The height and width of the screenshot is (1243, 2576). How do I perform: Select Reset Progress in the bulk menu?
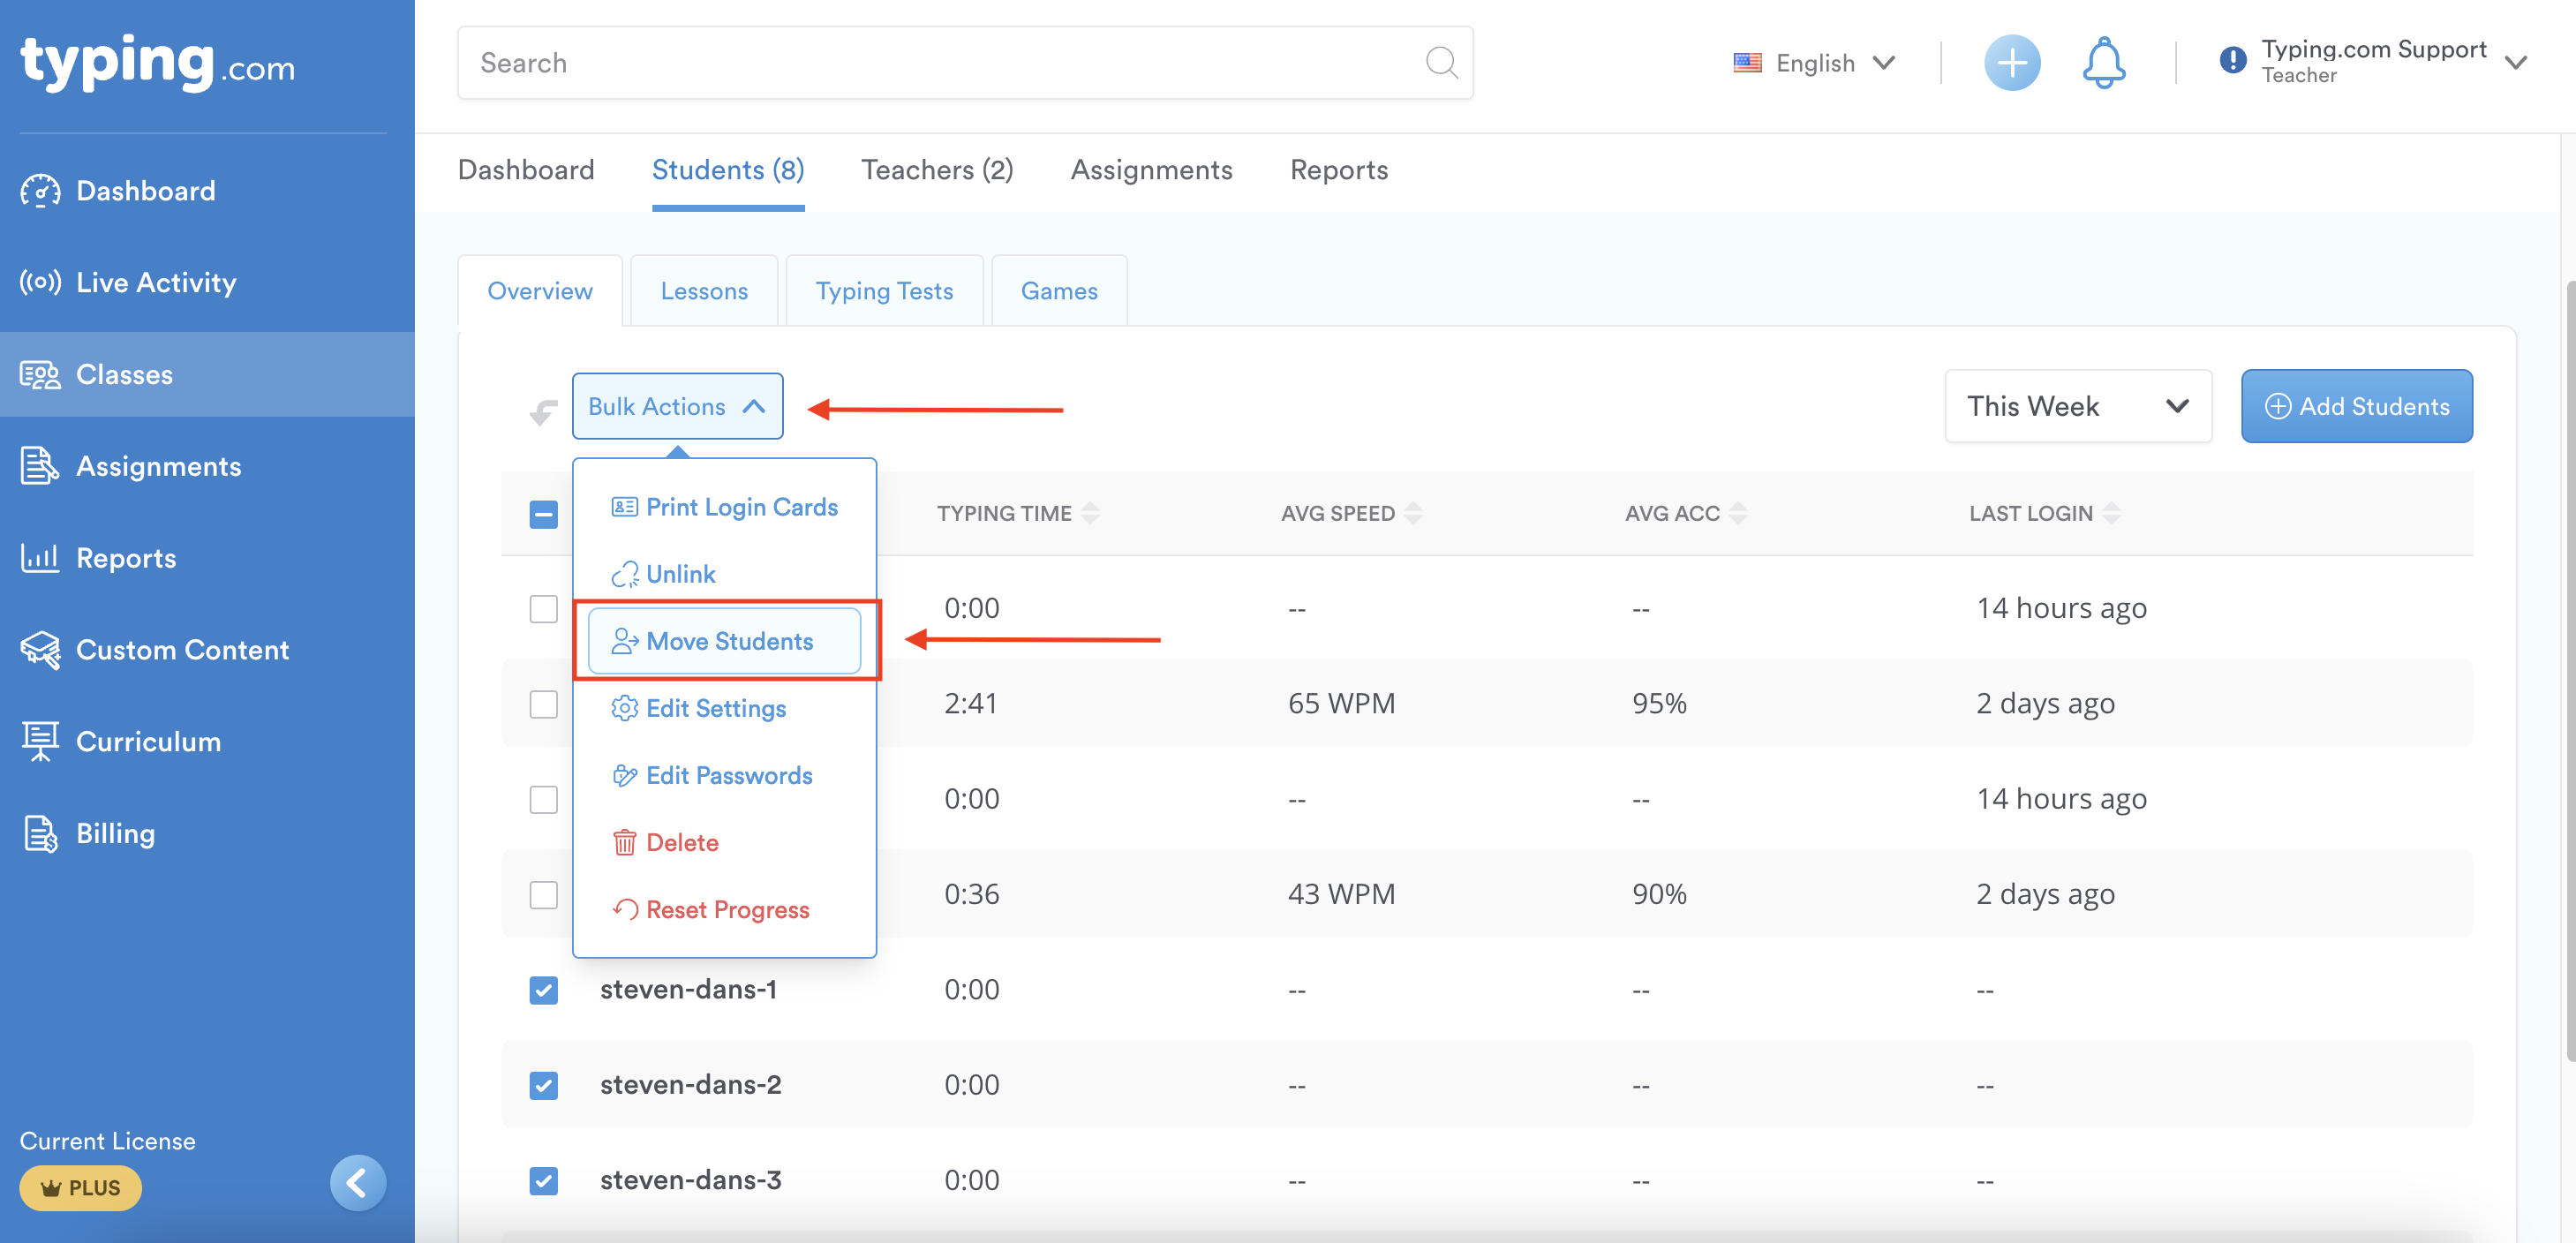(x=726, y=910)
